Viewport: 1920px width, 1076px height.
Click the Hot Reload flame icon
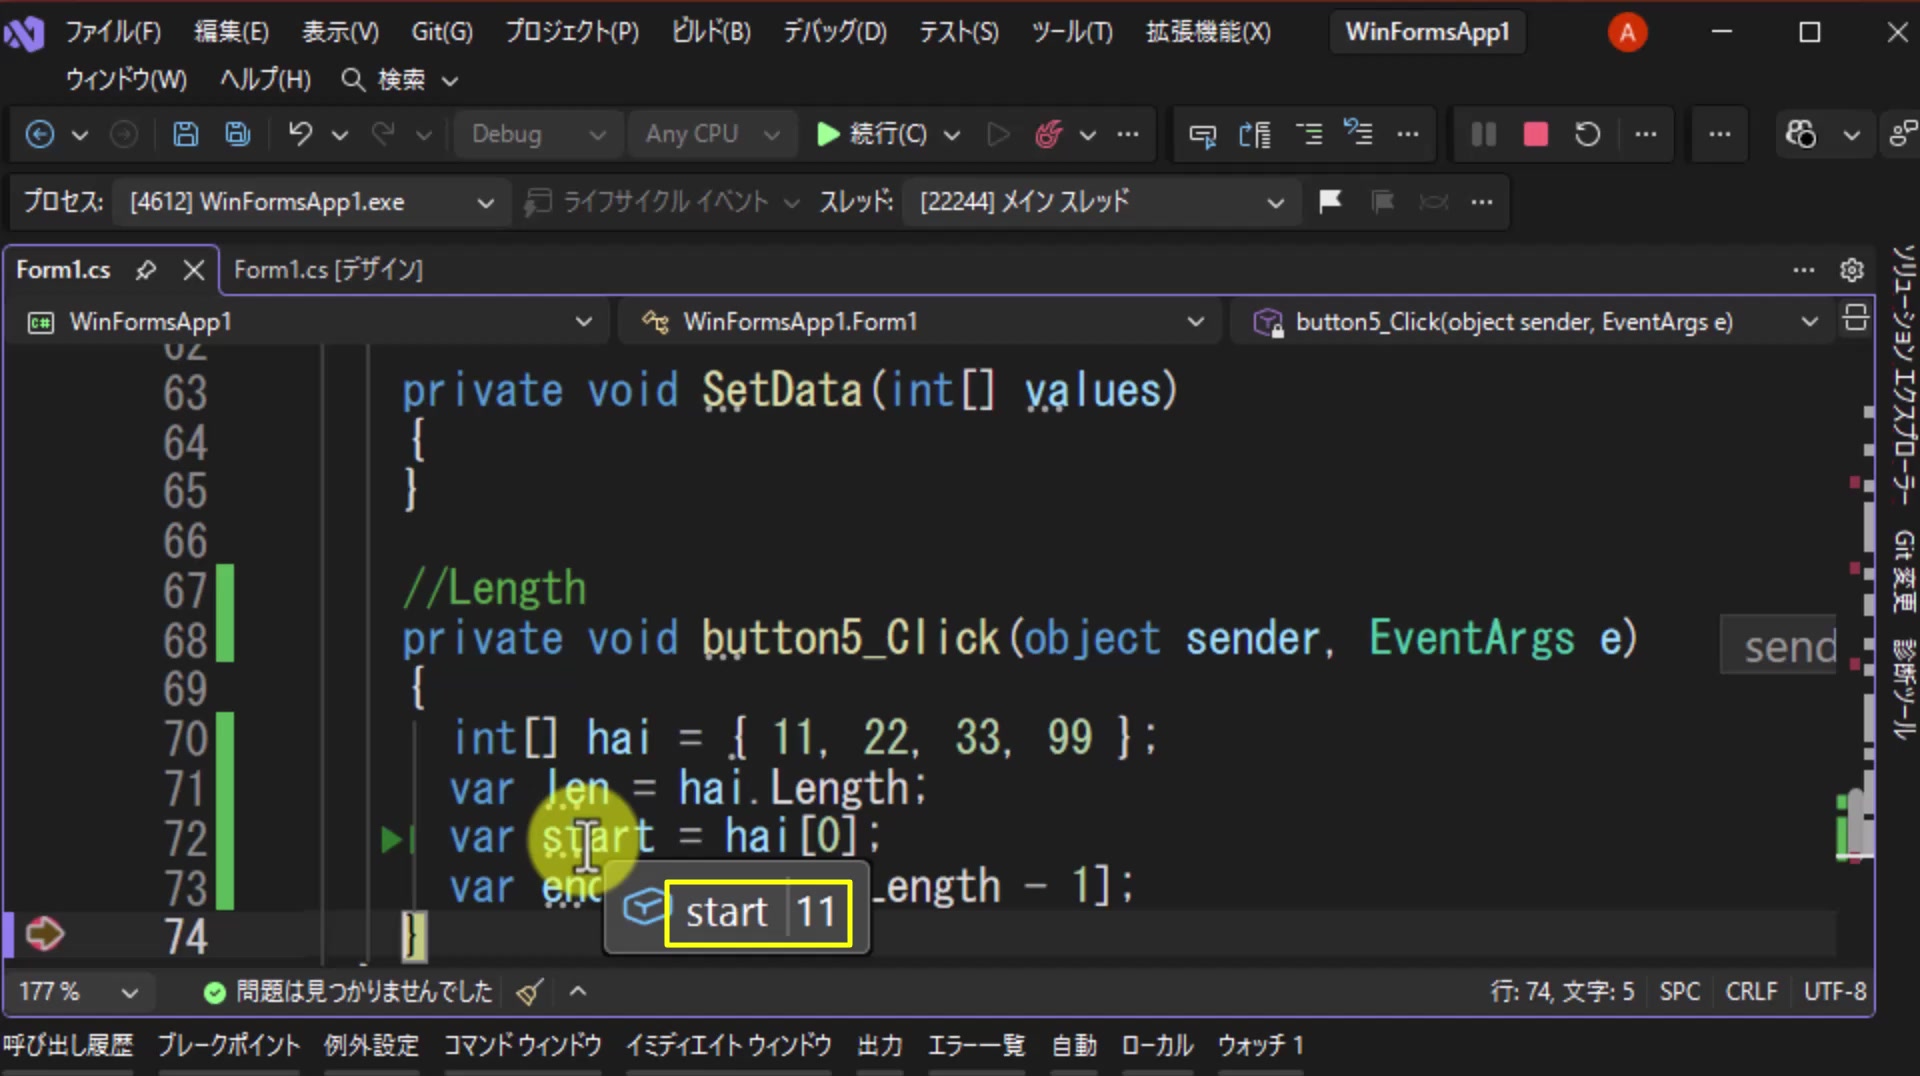coord(1048,134)
